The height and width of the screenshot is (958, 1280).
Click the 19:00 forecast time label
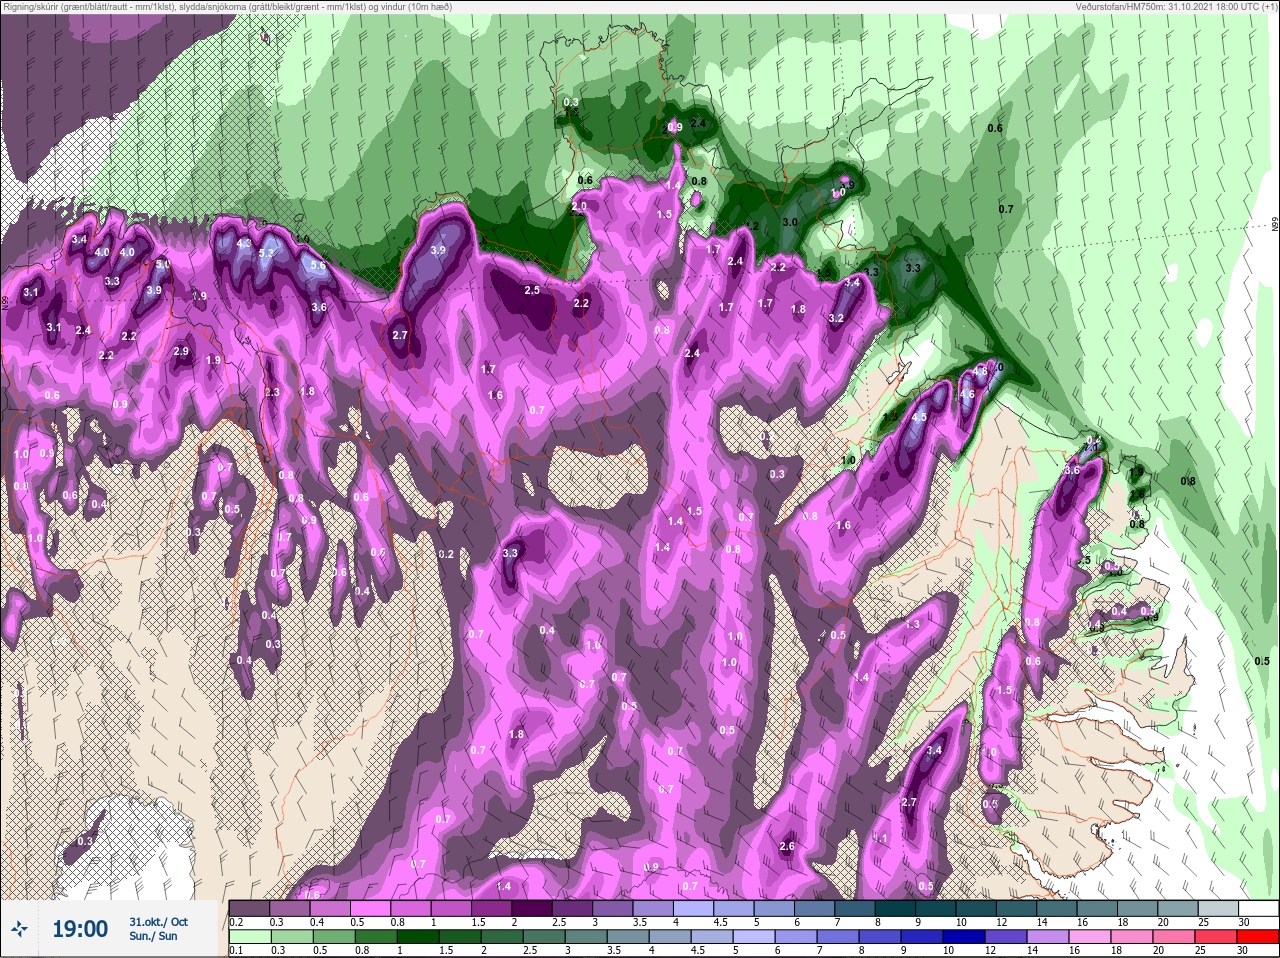tap(80, 930)
